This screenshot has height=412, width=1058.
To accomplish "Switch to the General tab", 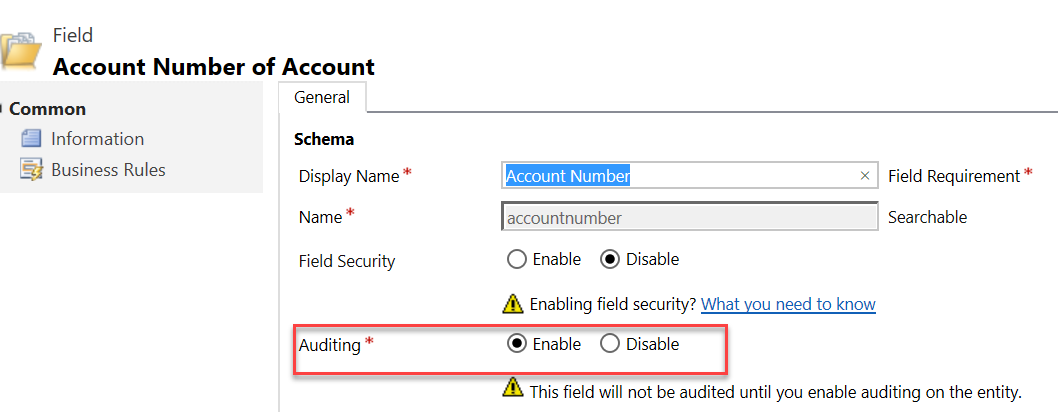I will (322, 98).
